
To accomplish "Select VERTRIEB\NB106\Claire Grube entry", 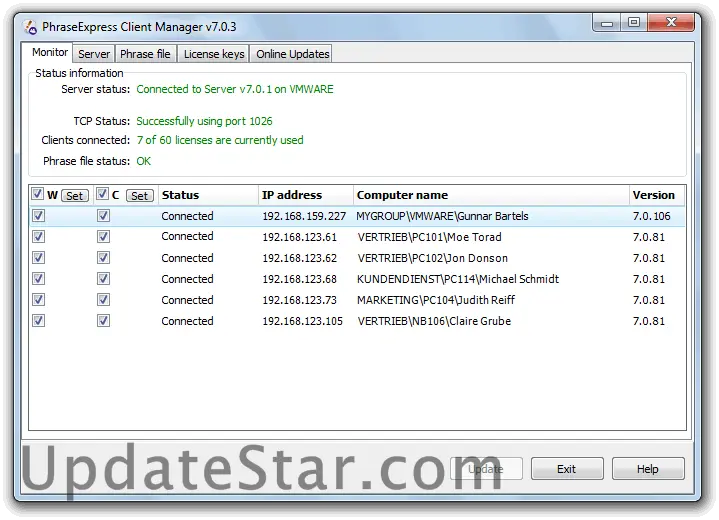I will point(434,321).
